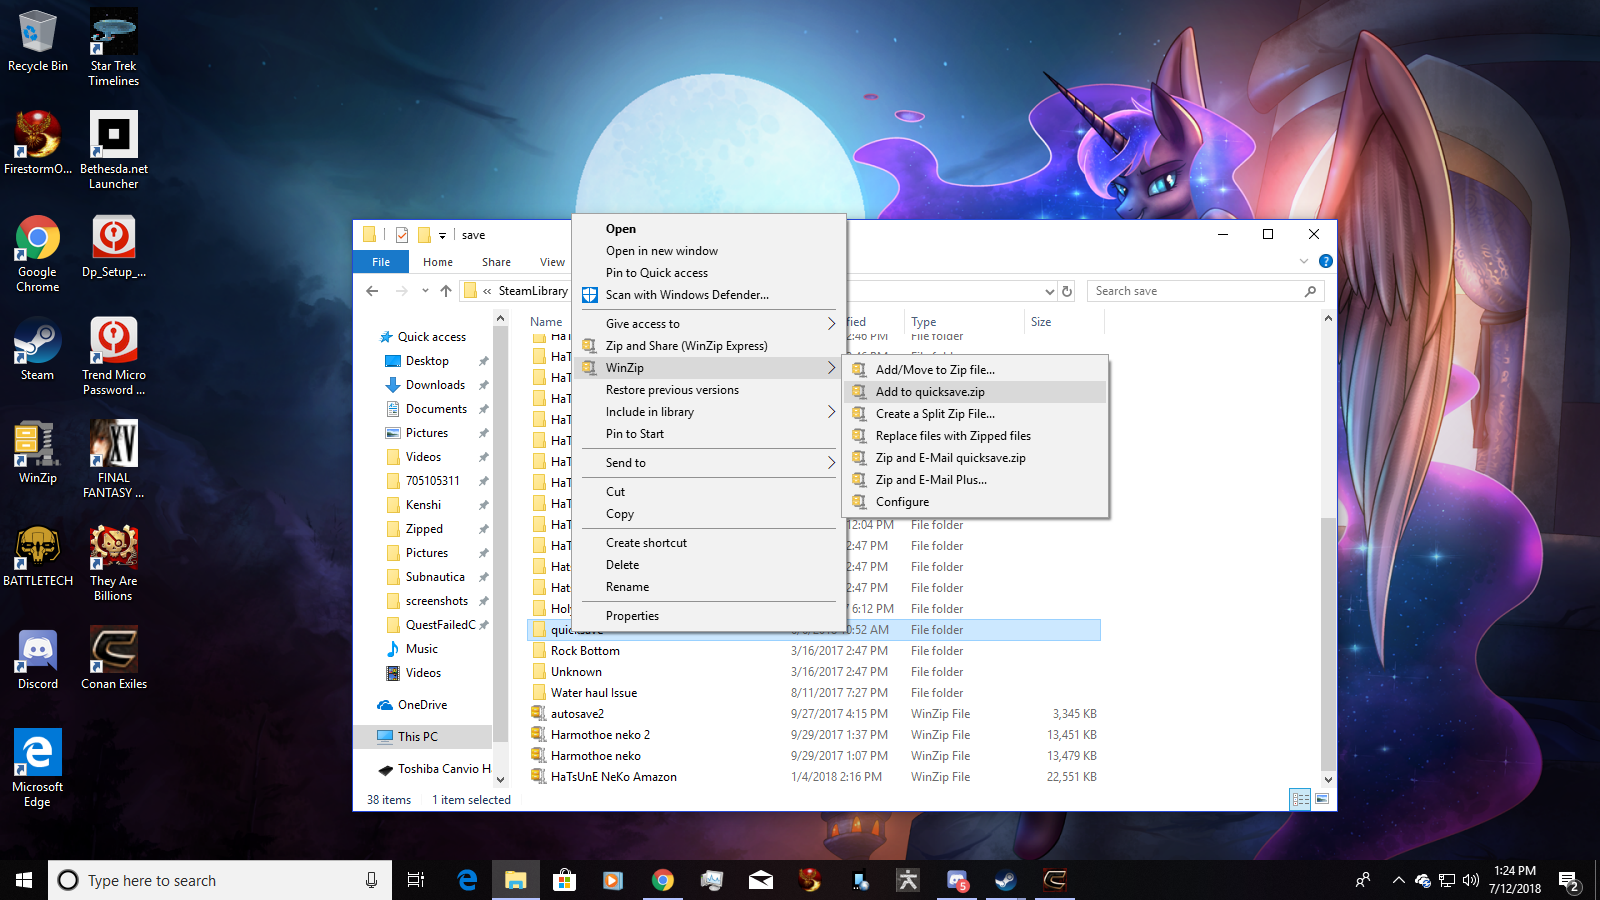Open the File tab in Explorer
Image resolution: width=1600 pixels, height=900 pixels.
coord(381,262)
